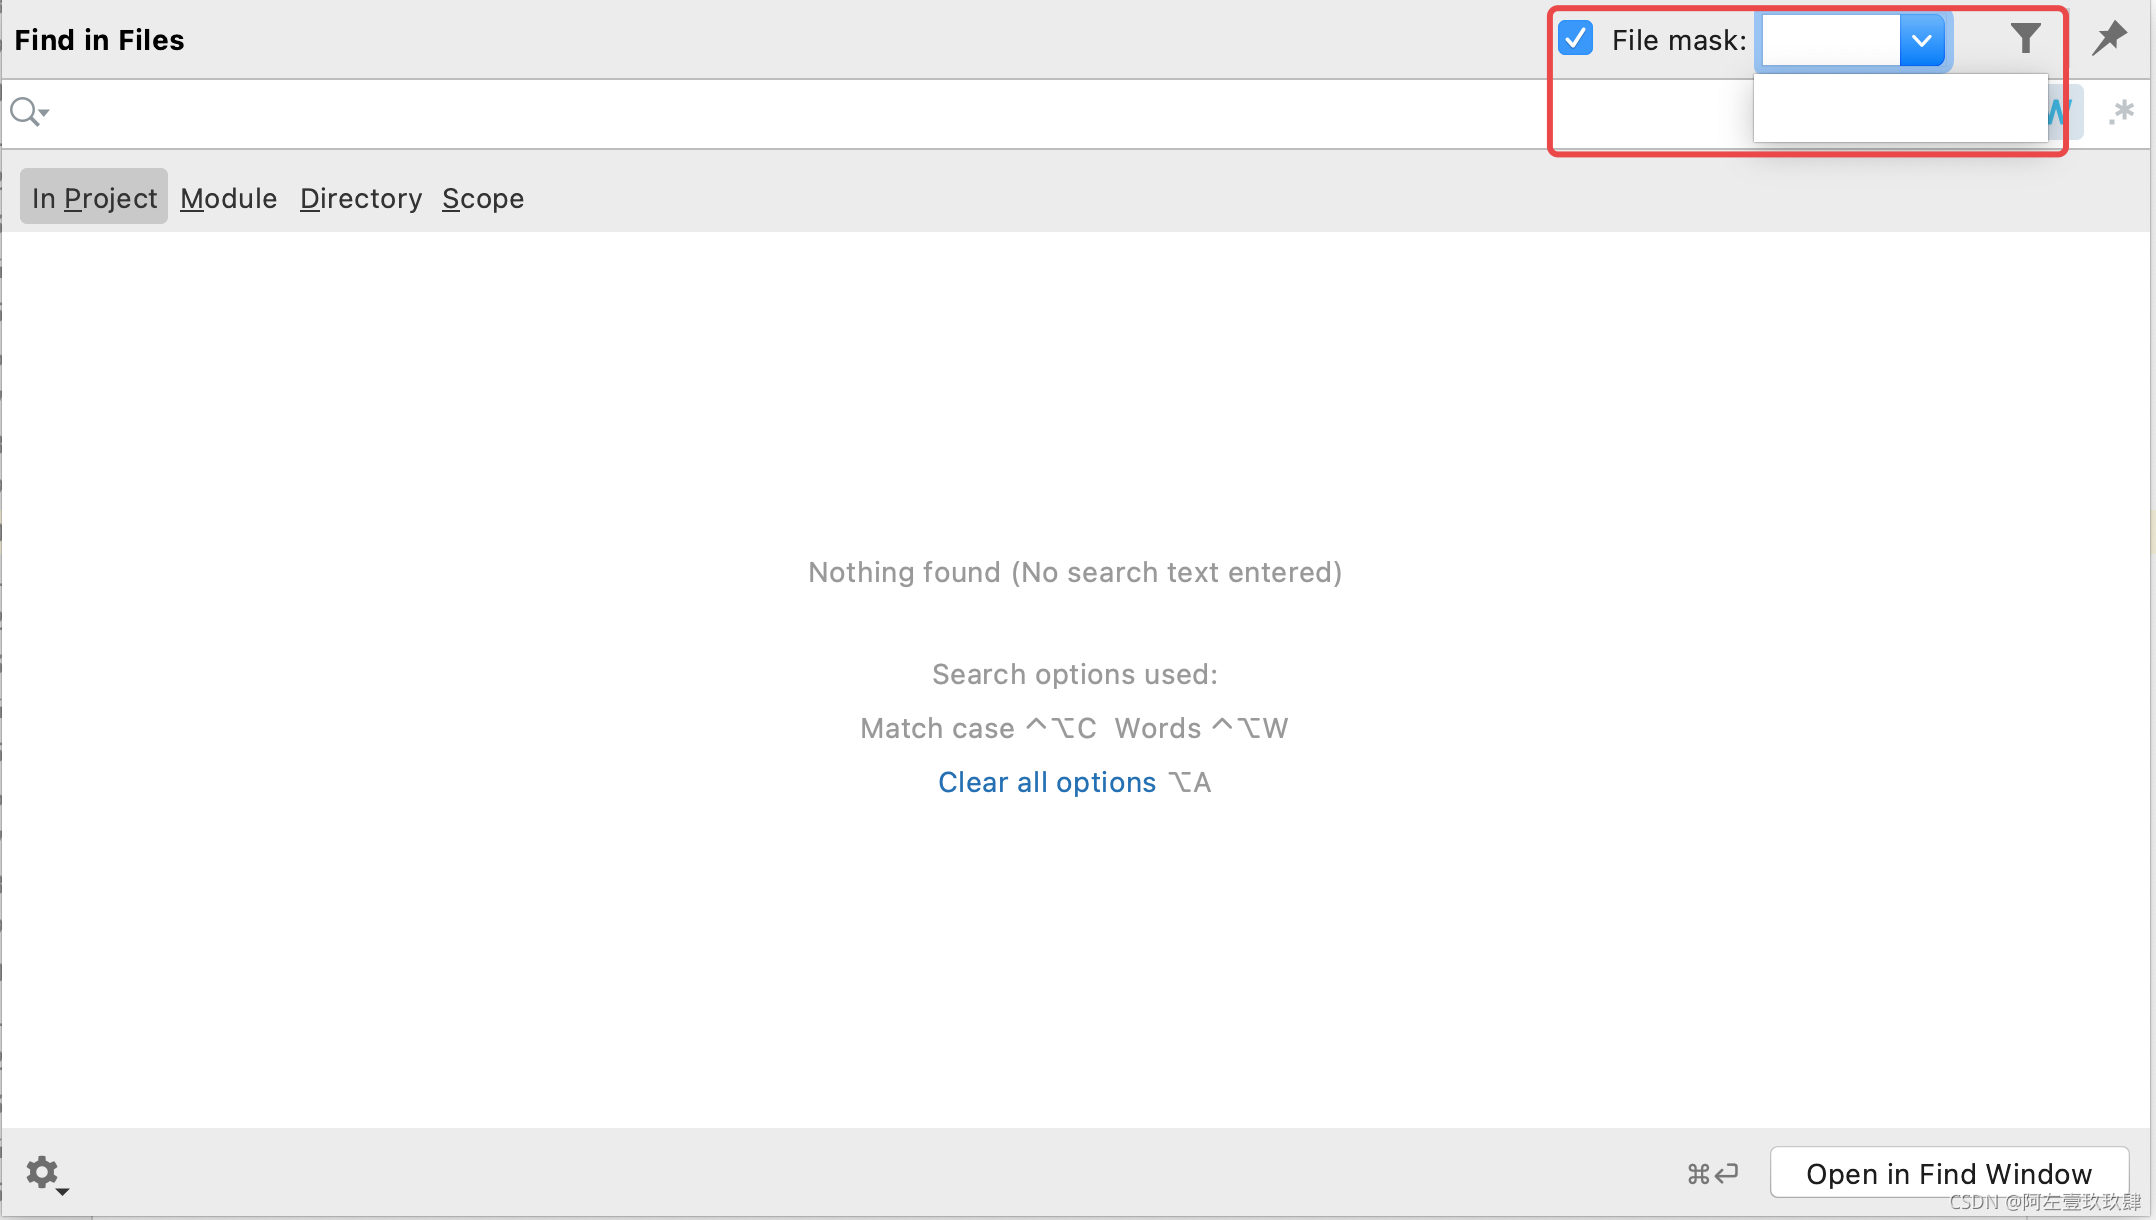The height and width of the screenshot is (1220, 2156).
Task: Click the search history magnifier icon
Action: coord(28,111)
